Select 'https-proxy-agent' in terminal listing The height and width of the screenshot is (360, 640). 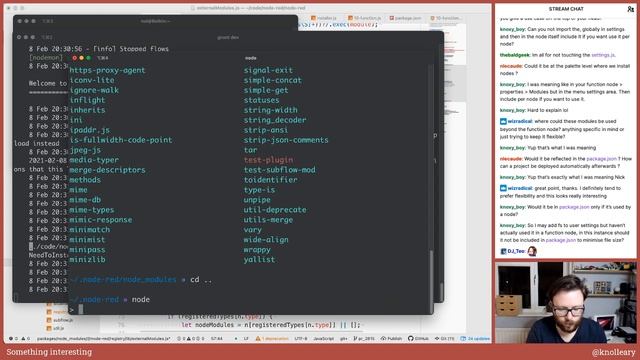click(107, 70)
